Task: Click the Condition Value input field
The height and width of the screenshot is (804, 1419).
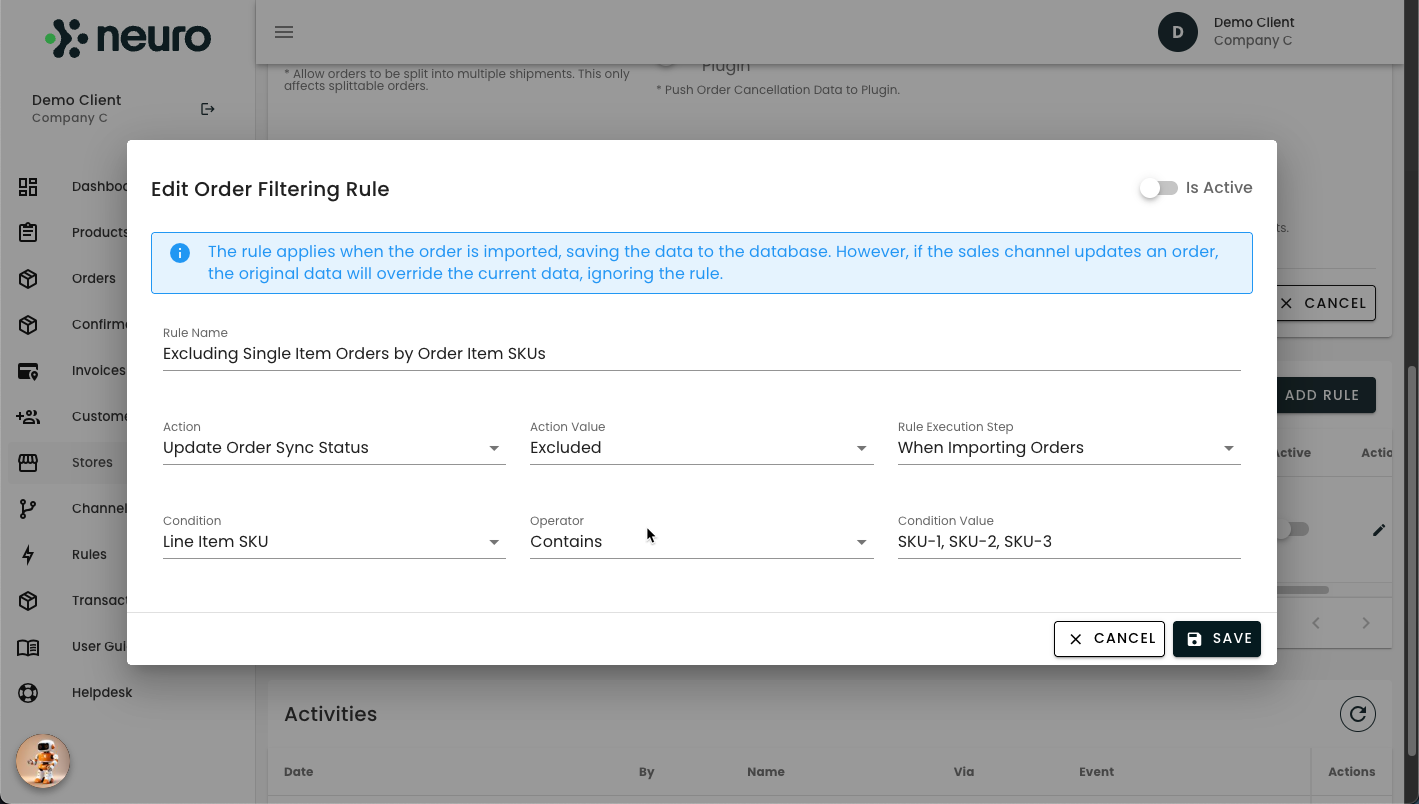Action: click(x=1069, y=542)
